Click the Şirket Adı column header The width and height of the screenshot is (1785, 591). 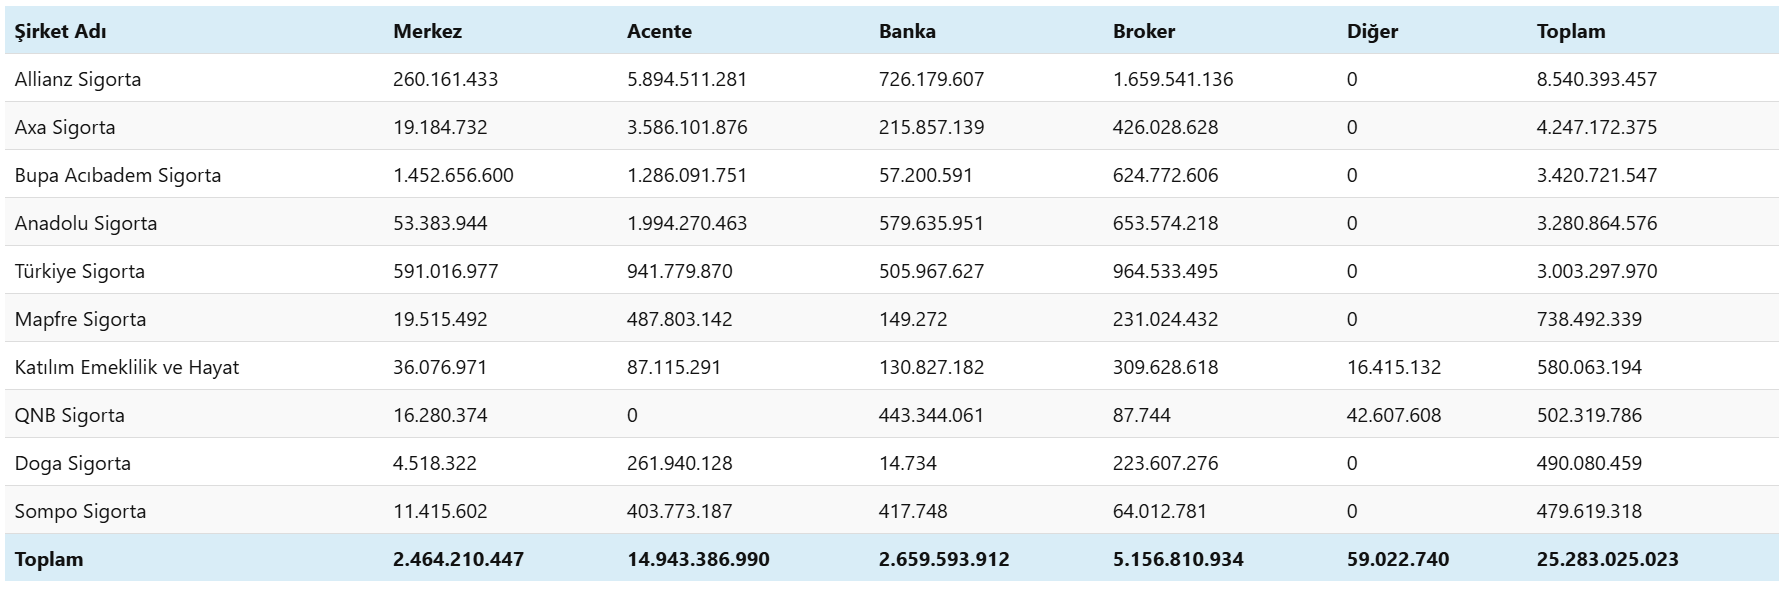pos(61,31)
